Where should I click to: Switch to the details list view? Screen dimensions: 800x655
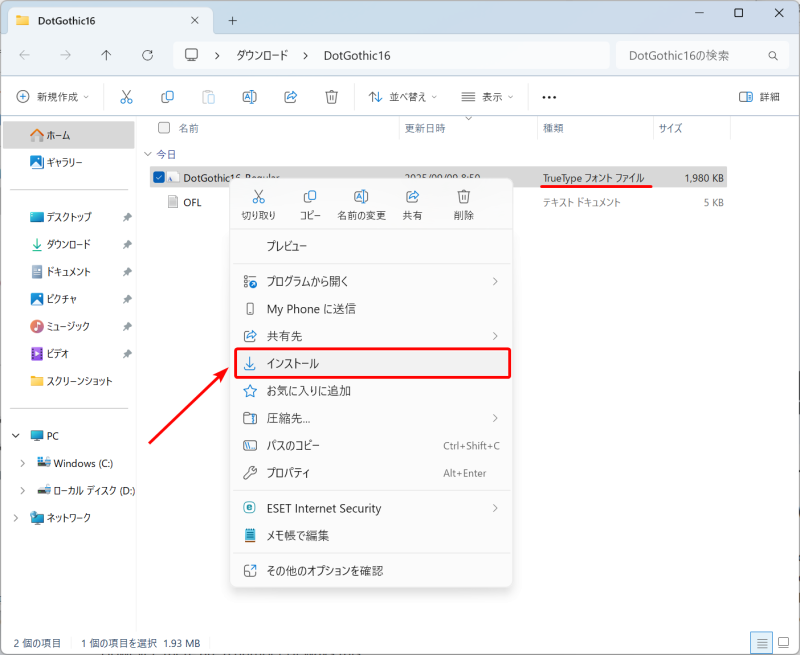point(762,641)
